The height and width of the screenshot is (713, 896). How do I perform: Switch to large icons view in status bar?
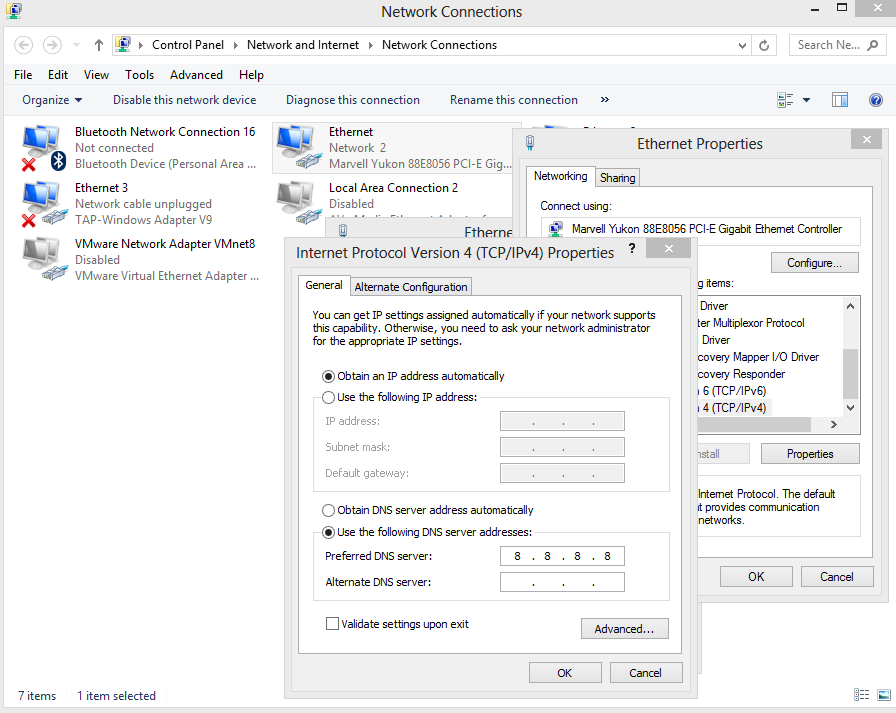pos(884,695)
